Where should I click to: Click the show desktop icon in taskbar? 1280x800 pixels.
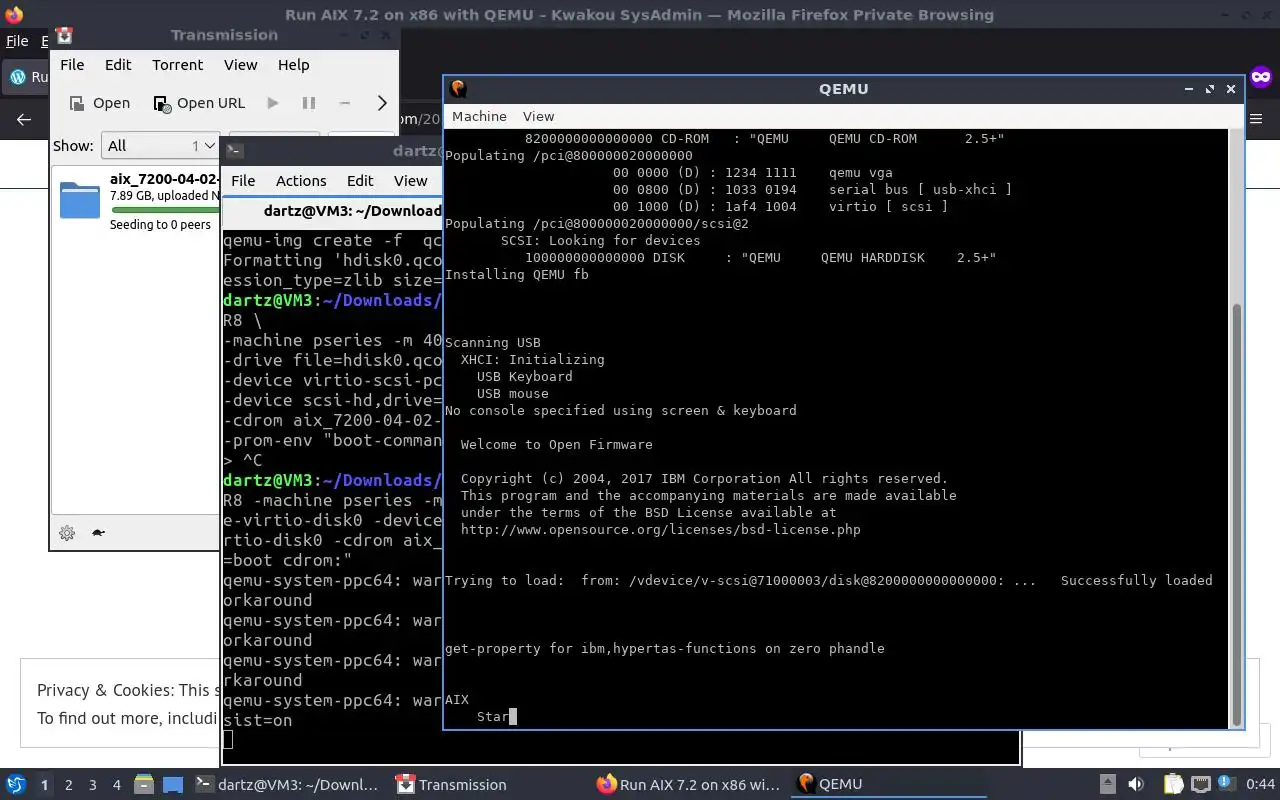tap(172, 785)
